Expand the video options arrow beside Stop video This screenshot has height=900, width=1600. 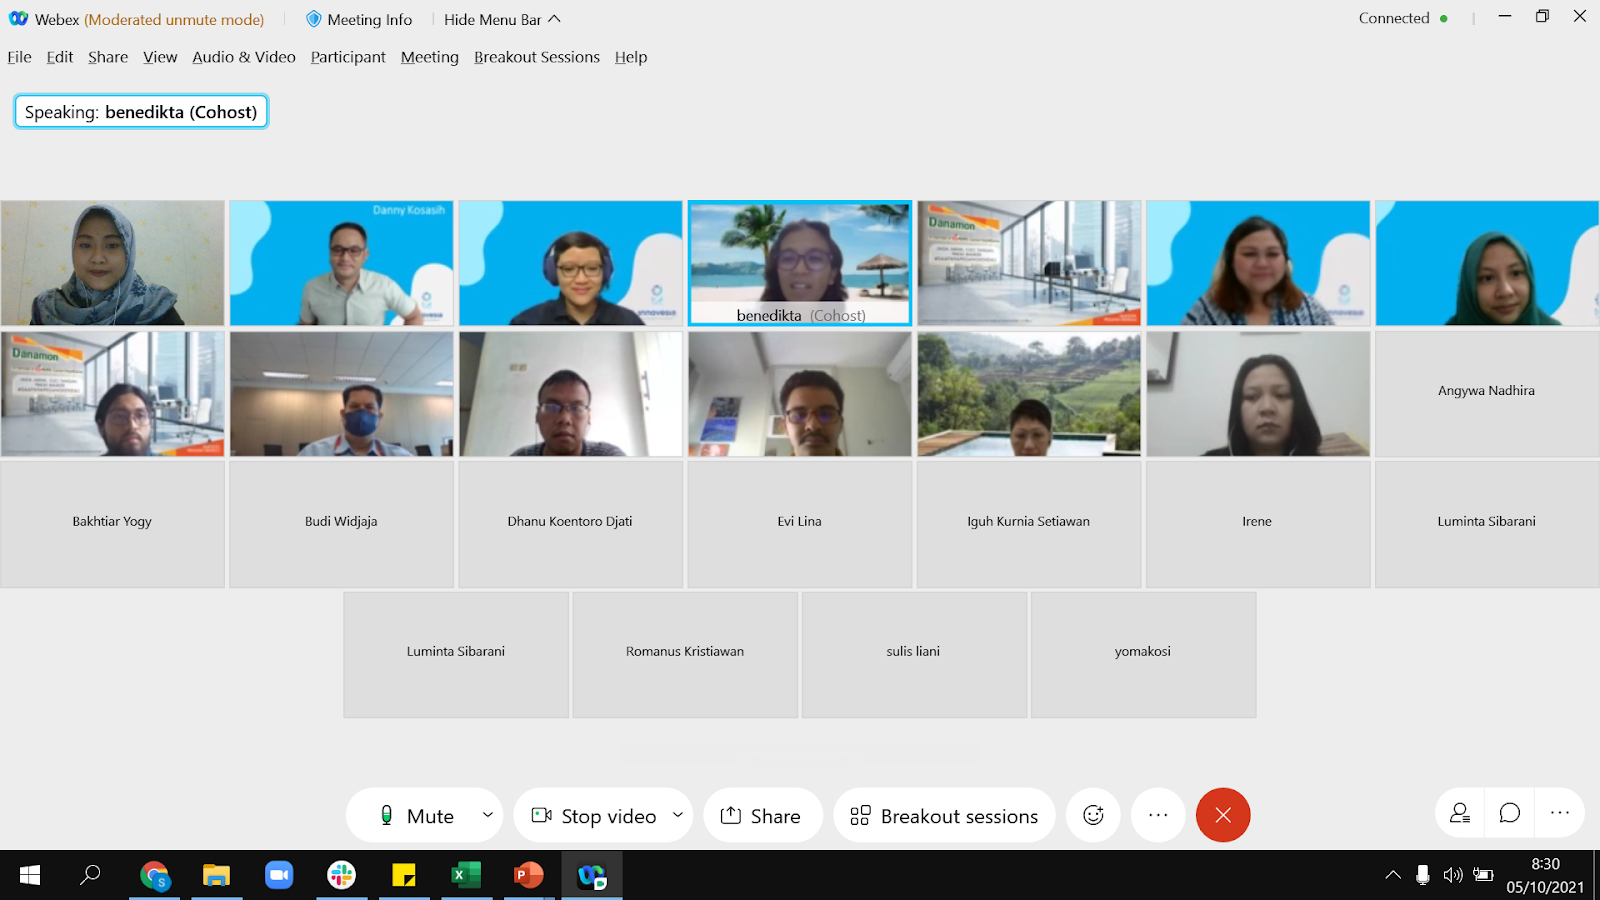678,815
